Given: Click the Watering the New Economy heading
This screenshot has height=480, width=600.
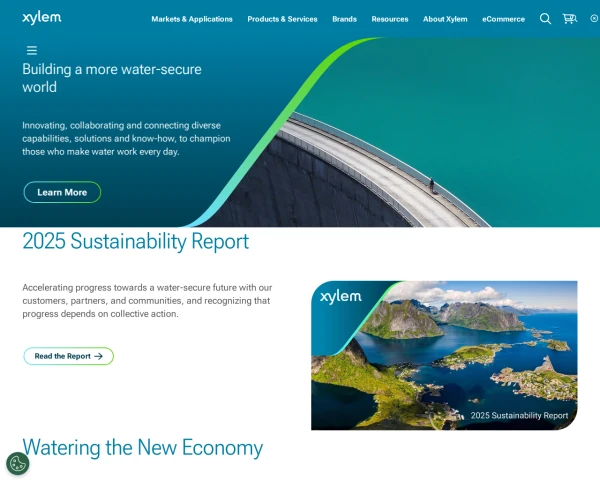Looking at the screenshot, I should [x=143, y=448].
